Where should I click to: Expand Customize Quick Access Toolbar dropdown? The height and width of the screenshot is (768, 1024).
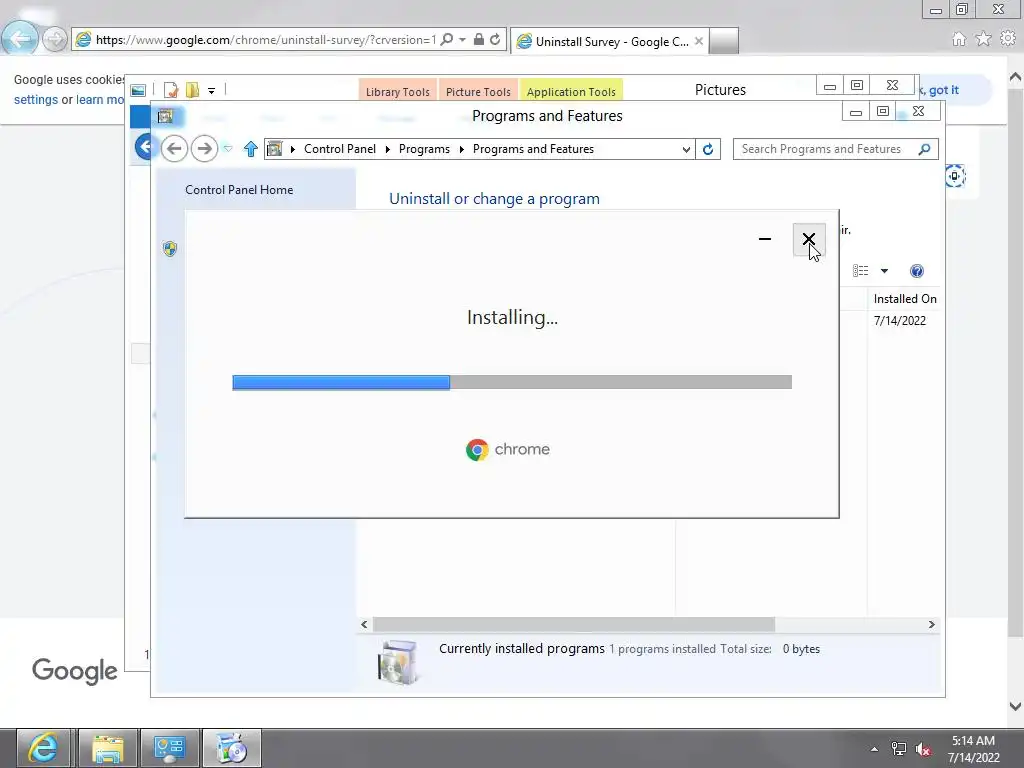(212, 91)
